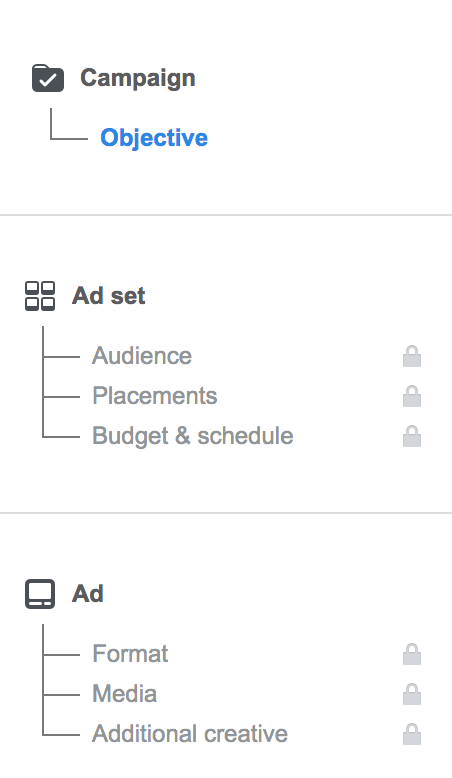Open Budget & schedule step
This screenshot has width=452, height=778.
(x=193, y=436)
